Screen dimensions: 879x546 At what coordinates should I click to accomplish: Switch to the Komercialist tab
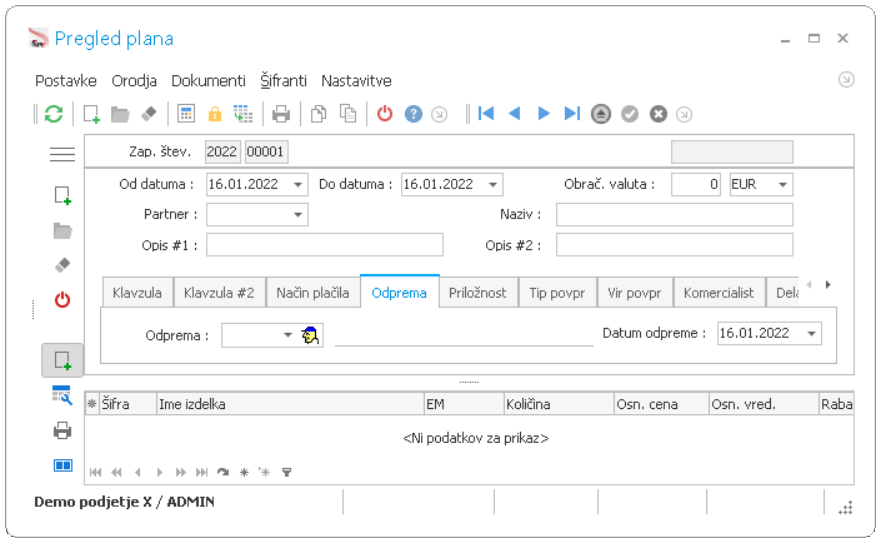coord(719,293)
